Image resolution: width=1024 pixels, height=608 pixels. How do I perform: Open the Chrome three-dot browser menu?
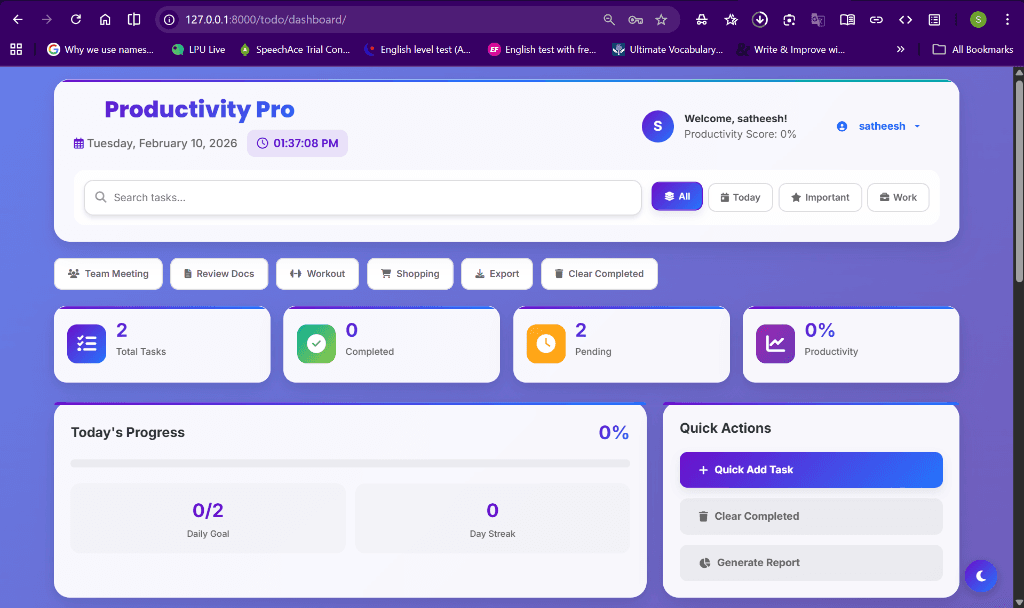tap(1009, 19)
